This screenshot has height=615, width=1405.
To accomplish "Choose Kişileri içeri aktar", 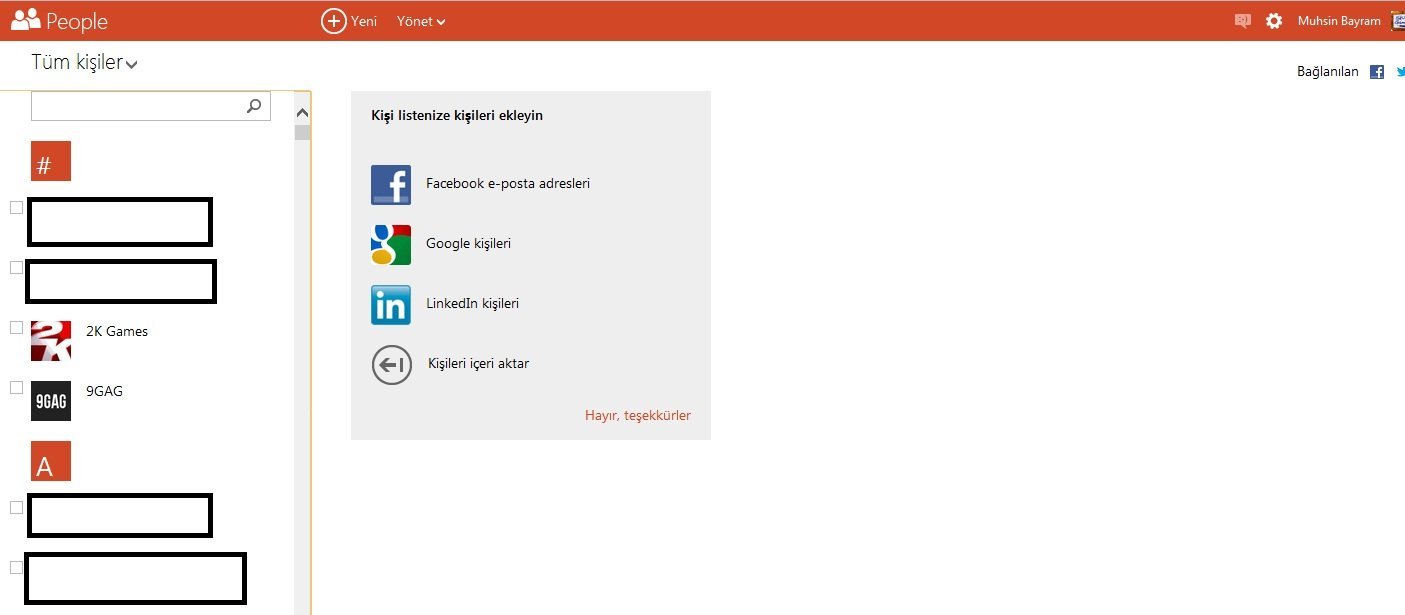I will pos(478,364).
